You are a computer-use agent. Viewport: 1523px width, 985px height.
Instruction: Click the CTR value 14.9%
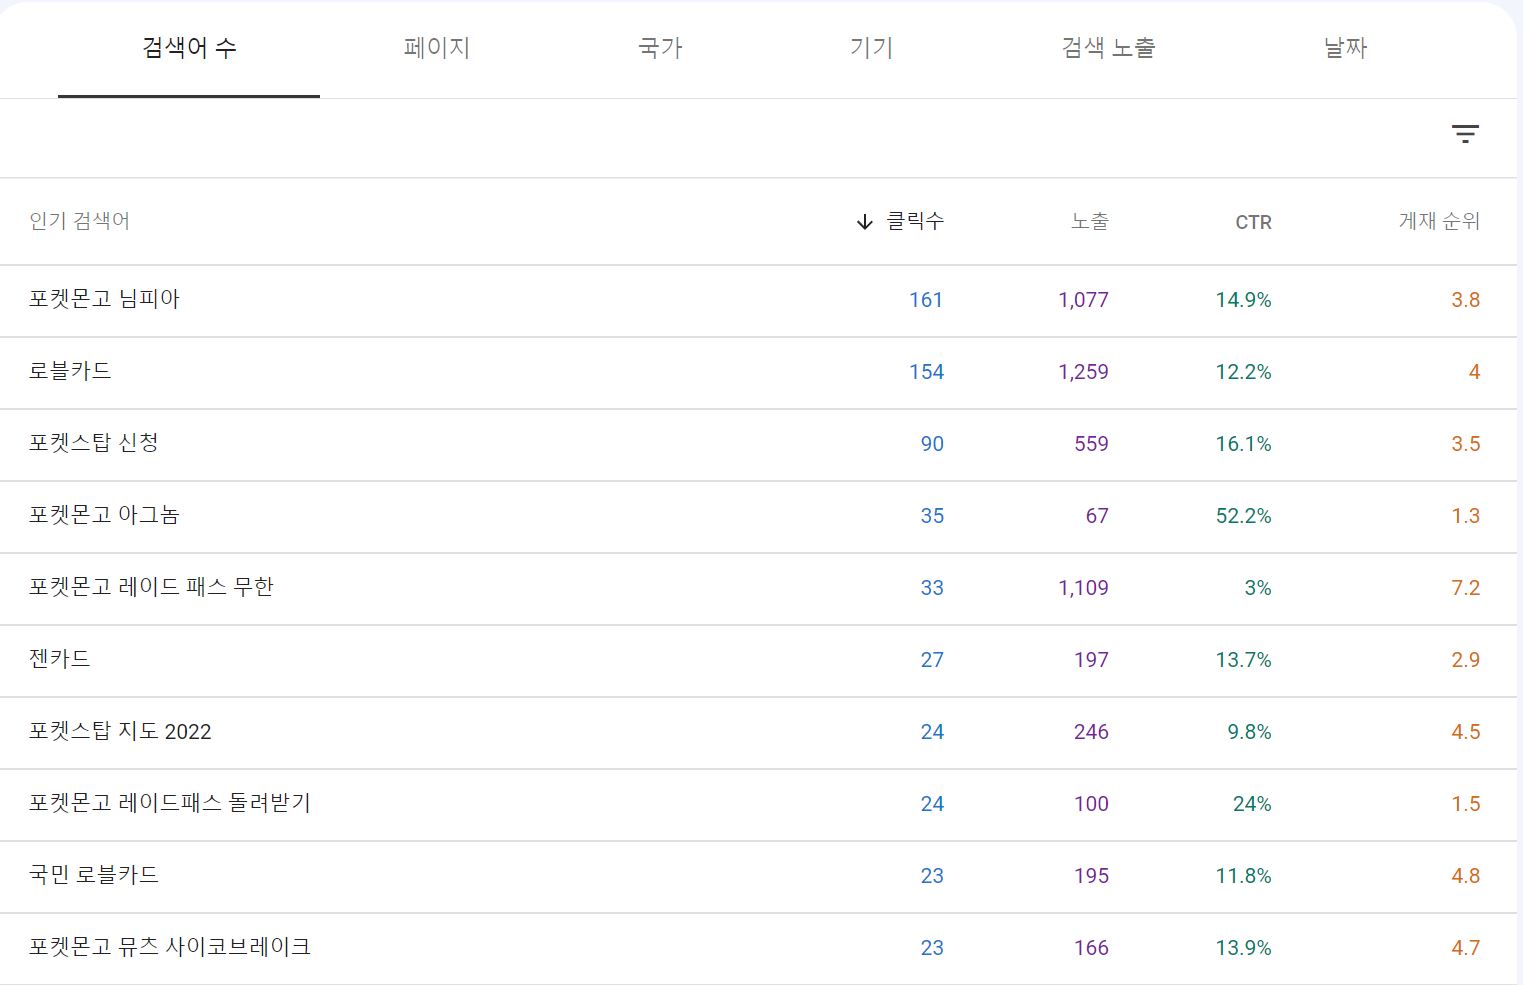(x=1244, y=300)
